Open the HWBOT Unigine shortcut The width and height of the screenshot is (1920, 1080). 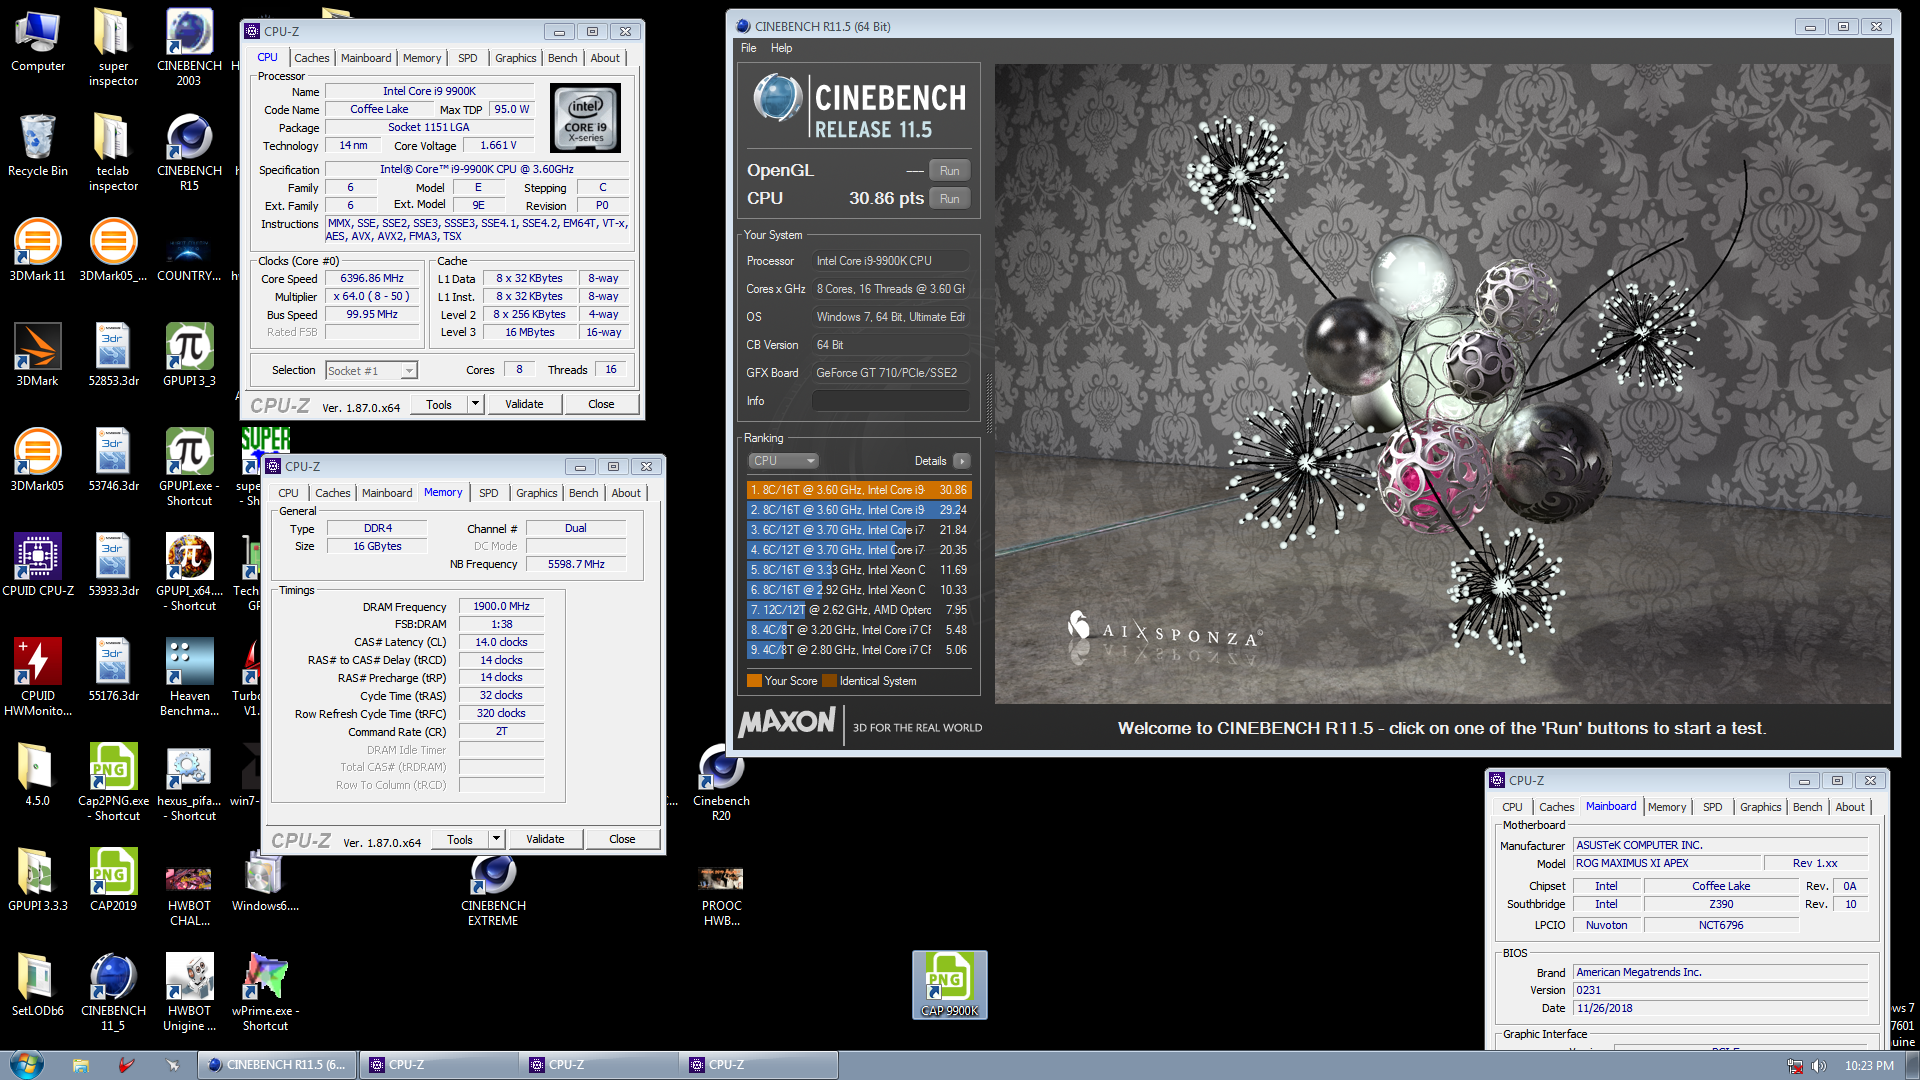(x=189, y=992)
